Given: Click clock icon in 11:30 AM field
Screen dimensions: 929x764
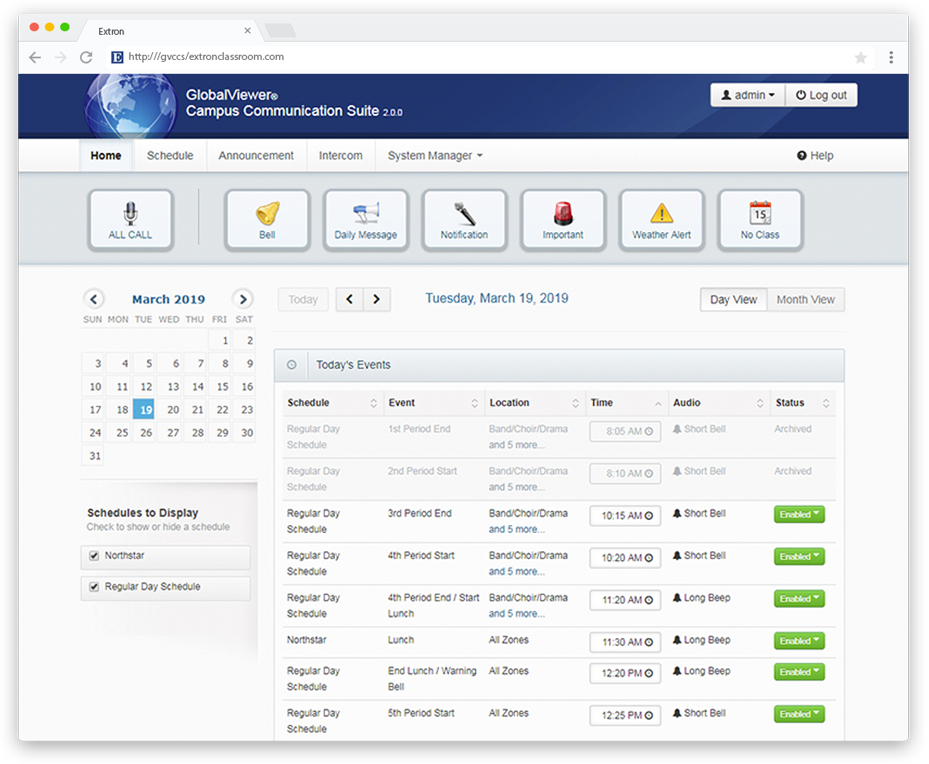Looking at the screenshot, I should [649, 642].
